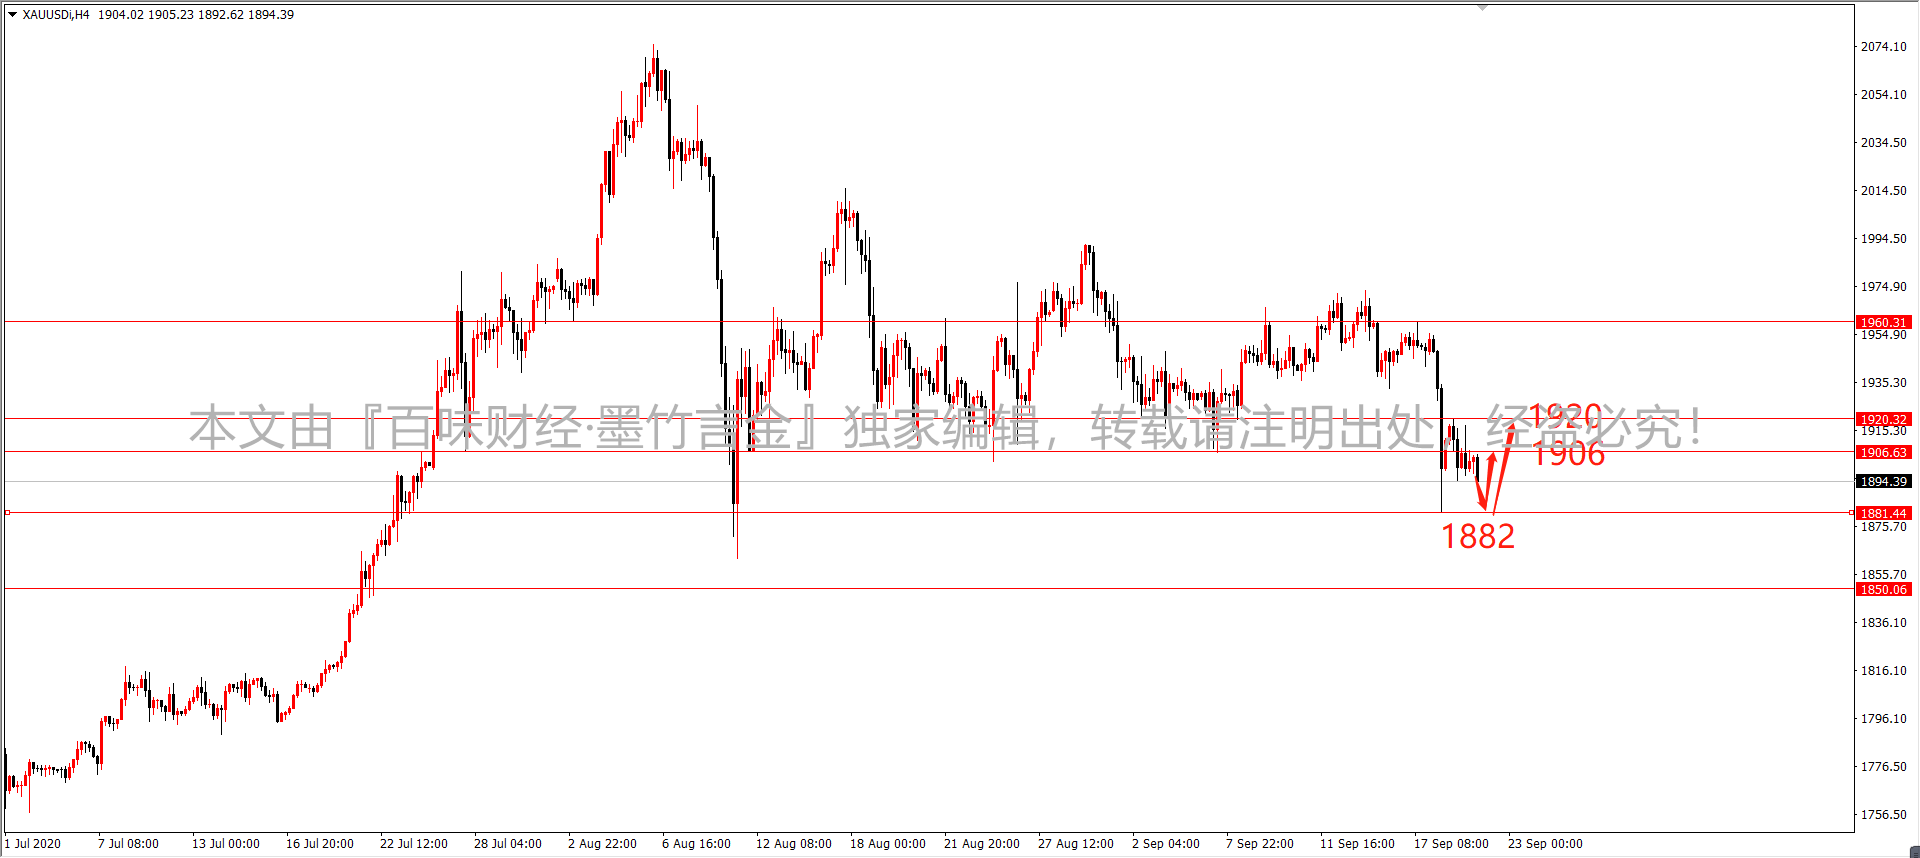This screenshot has width=1920, height=858.
Task: Click the 7 Jul 08:00 time label
Action: [128, 844]
